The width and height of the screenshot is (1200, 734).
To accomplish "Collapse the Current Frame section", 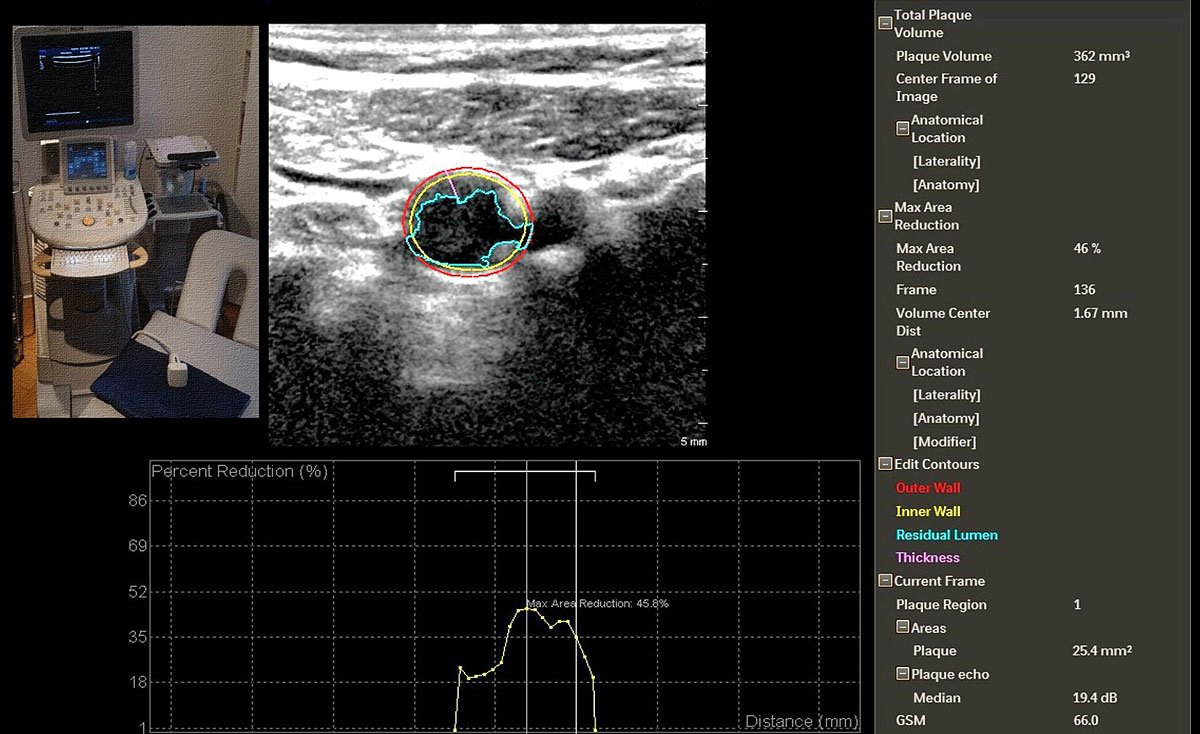I will click(x=885, y=581).
